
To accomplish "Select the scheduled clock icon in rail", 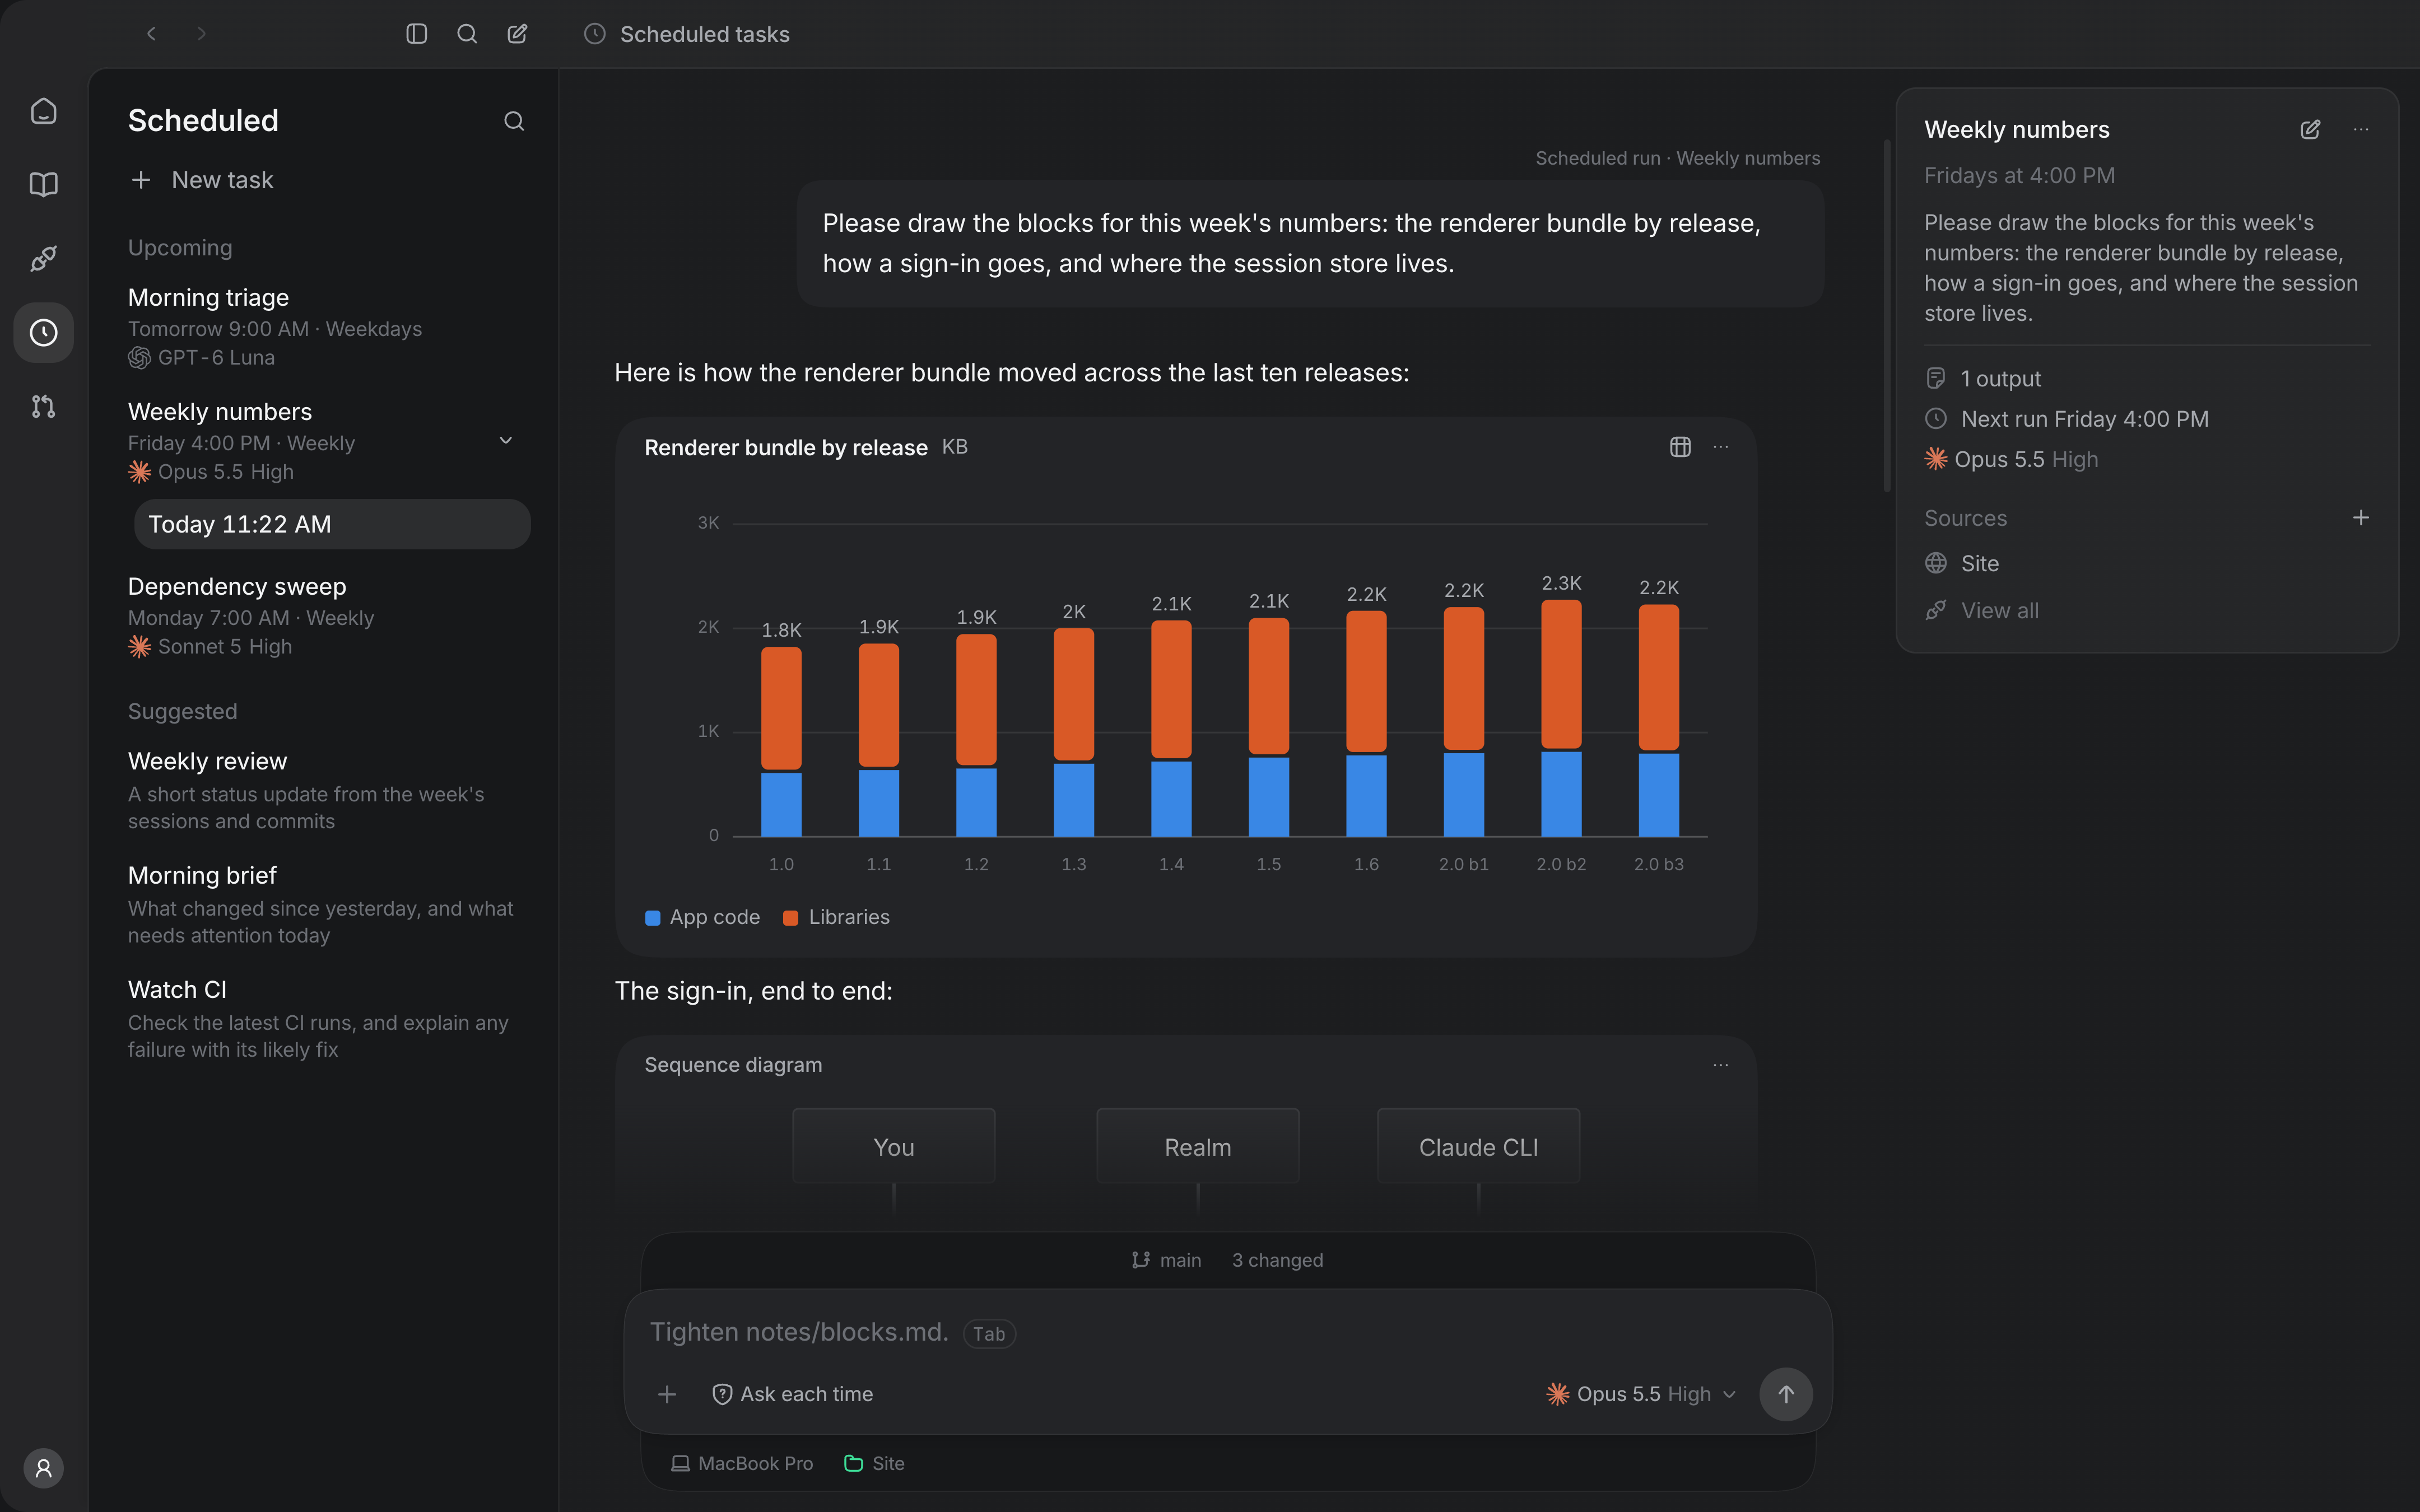I will [43, 333].
